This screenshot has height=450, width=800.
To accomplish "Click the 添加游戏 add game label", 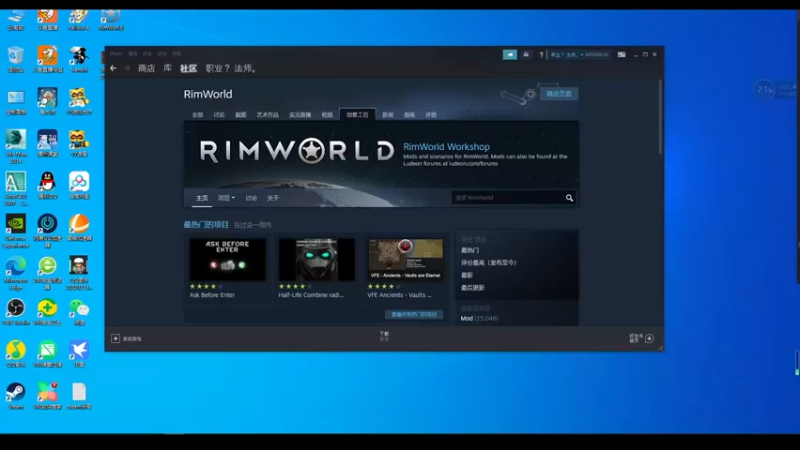I will pos(132,339).
